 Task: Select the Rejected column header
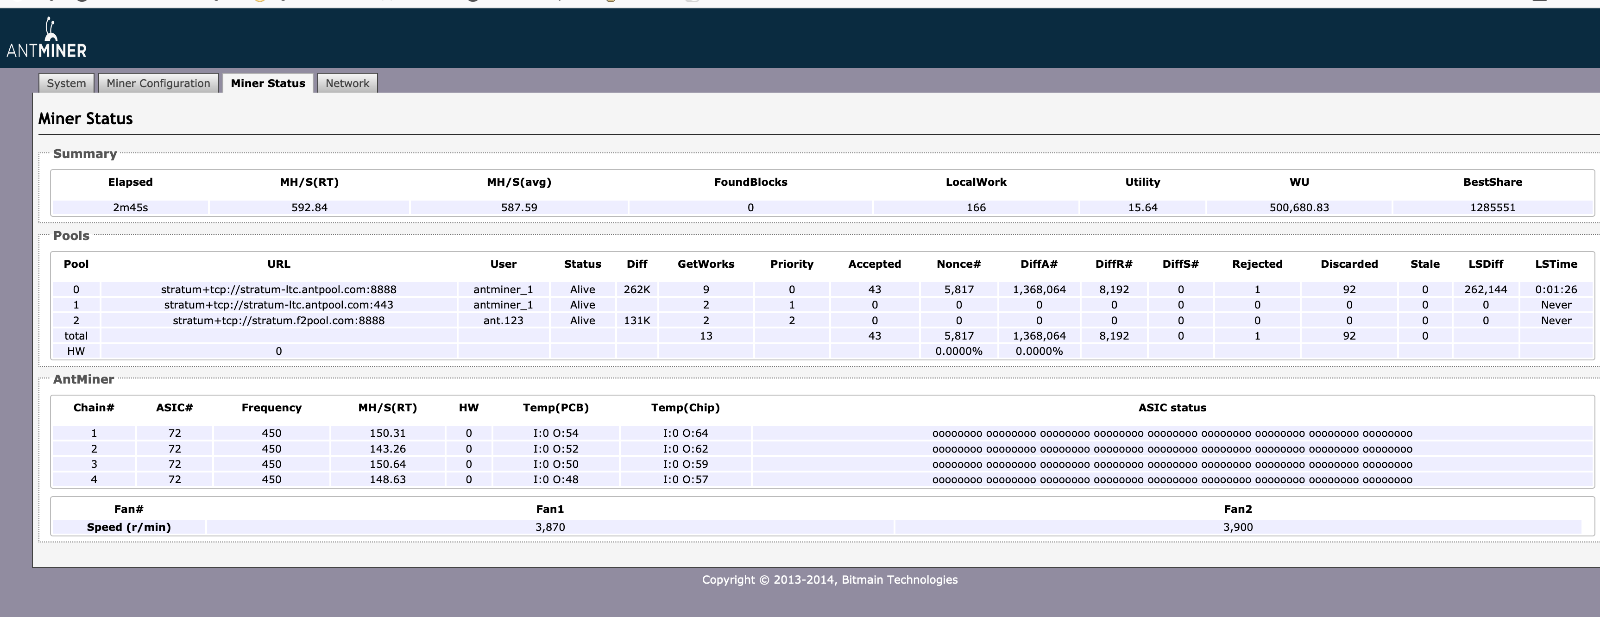[x=1257, y=264]
